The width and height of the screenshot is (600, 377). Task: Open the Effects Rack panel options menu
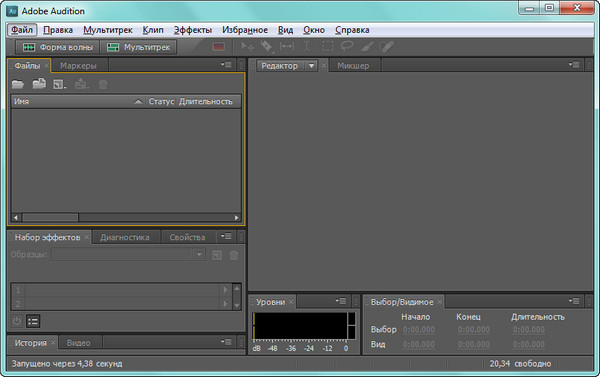[226, 236]
